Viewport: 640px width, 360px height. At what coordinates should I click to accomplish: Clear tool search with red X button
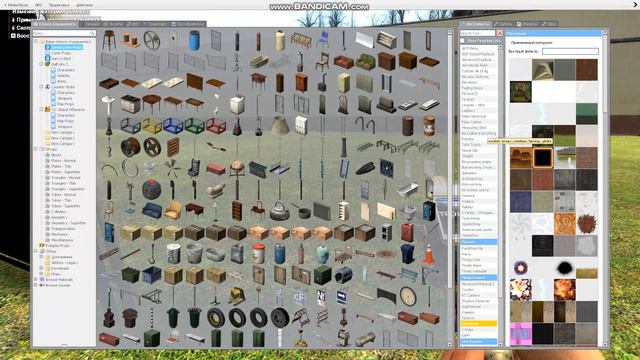click(500, 33)
